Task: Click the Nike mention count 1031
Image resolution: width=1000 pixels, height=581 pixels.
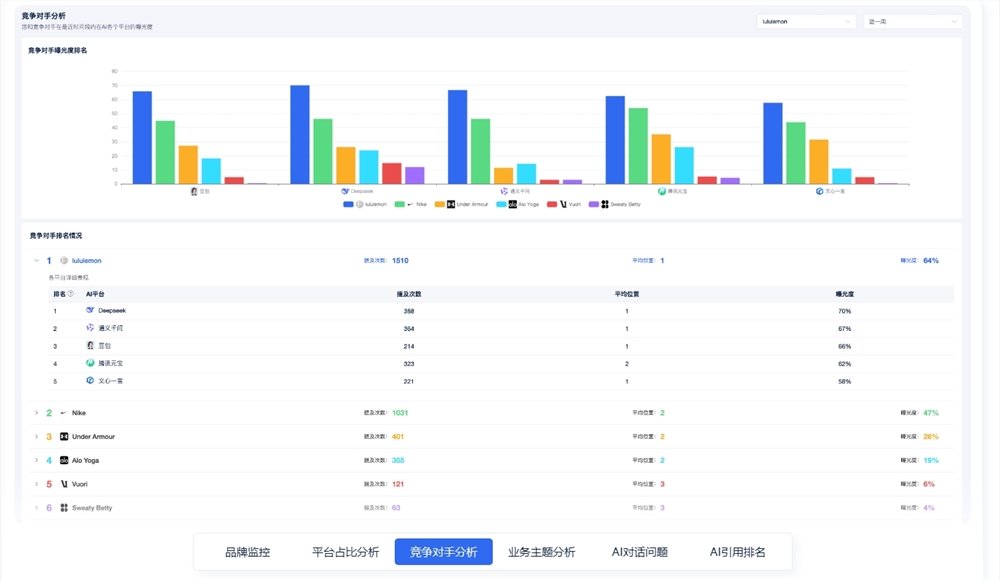Action: point(399,412)
